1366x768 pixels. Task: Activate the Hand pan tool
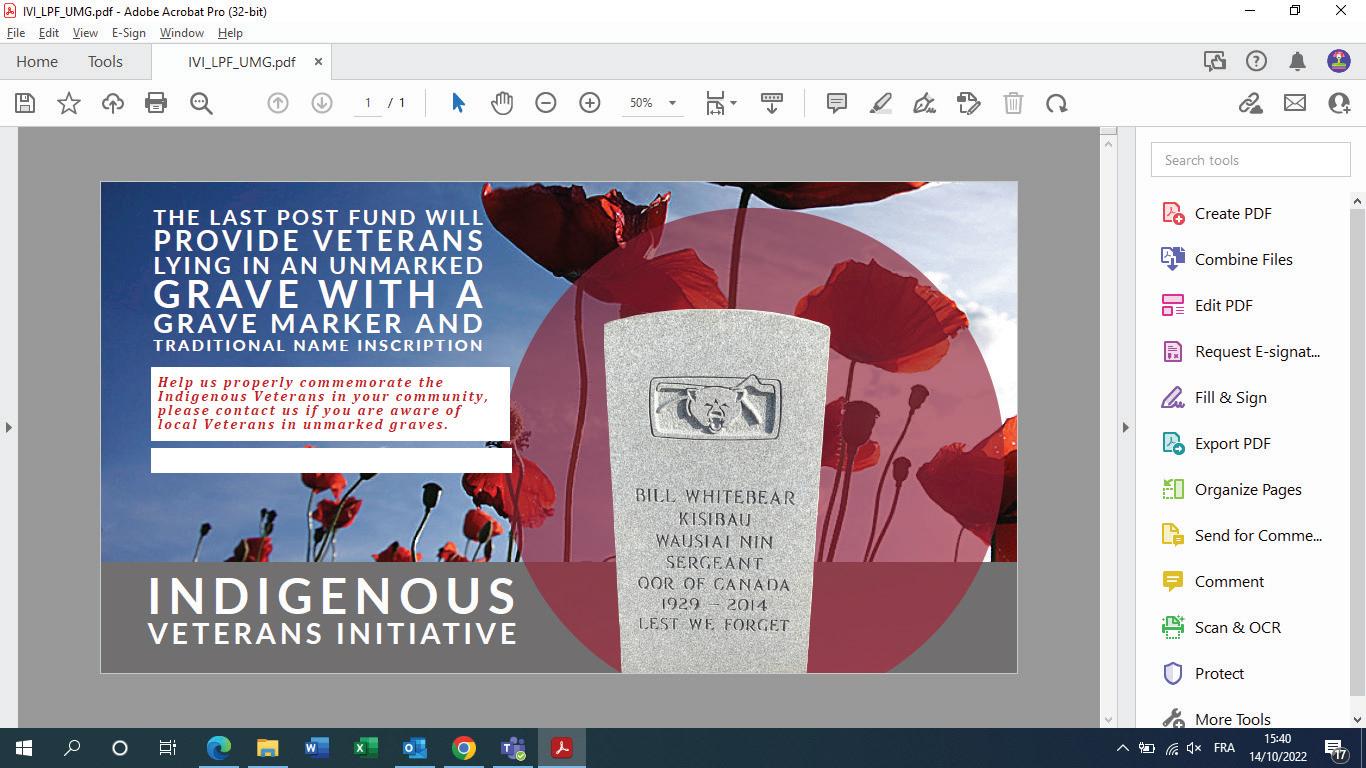click(502, 103)
